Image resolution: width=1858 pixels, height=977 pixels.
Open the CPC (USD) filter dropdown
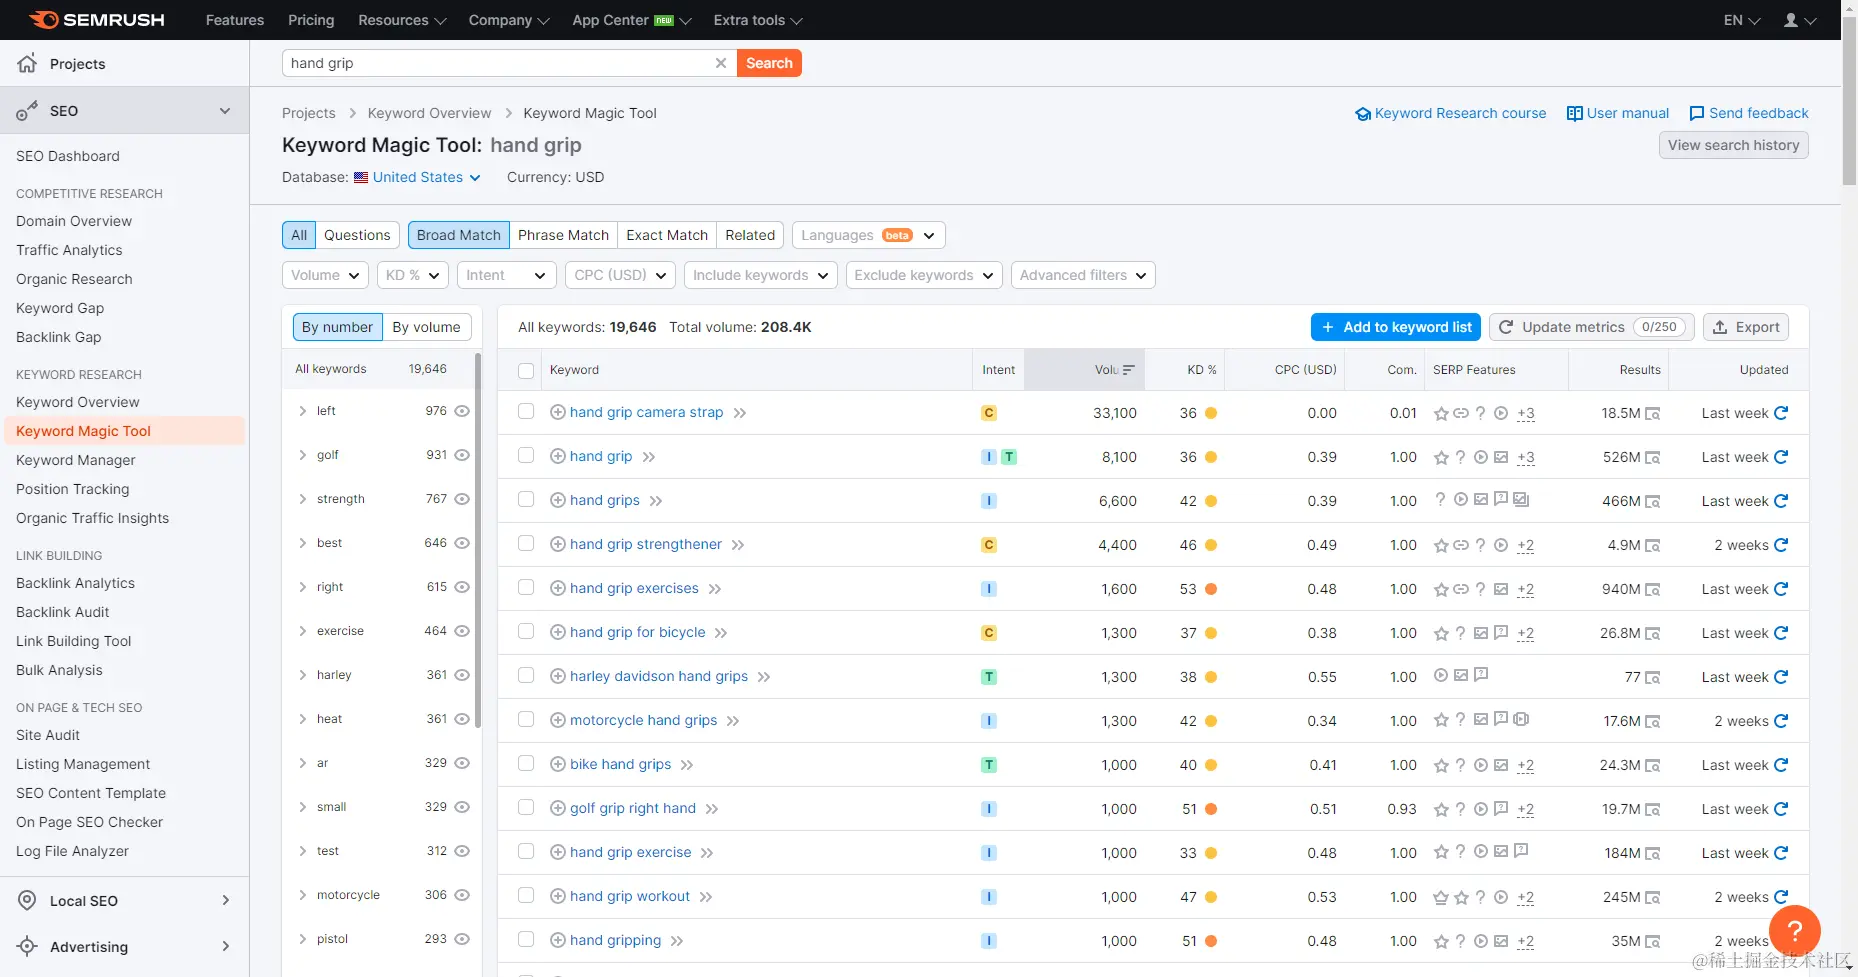tap(620, 275)
